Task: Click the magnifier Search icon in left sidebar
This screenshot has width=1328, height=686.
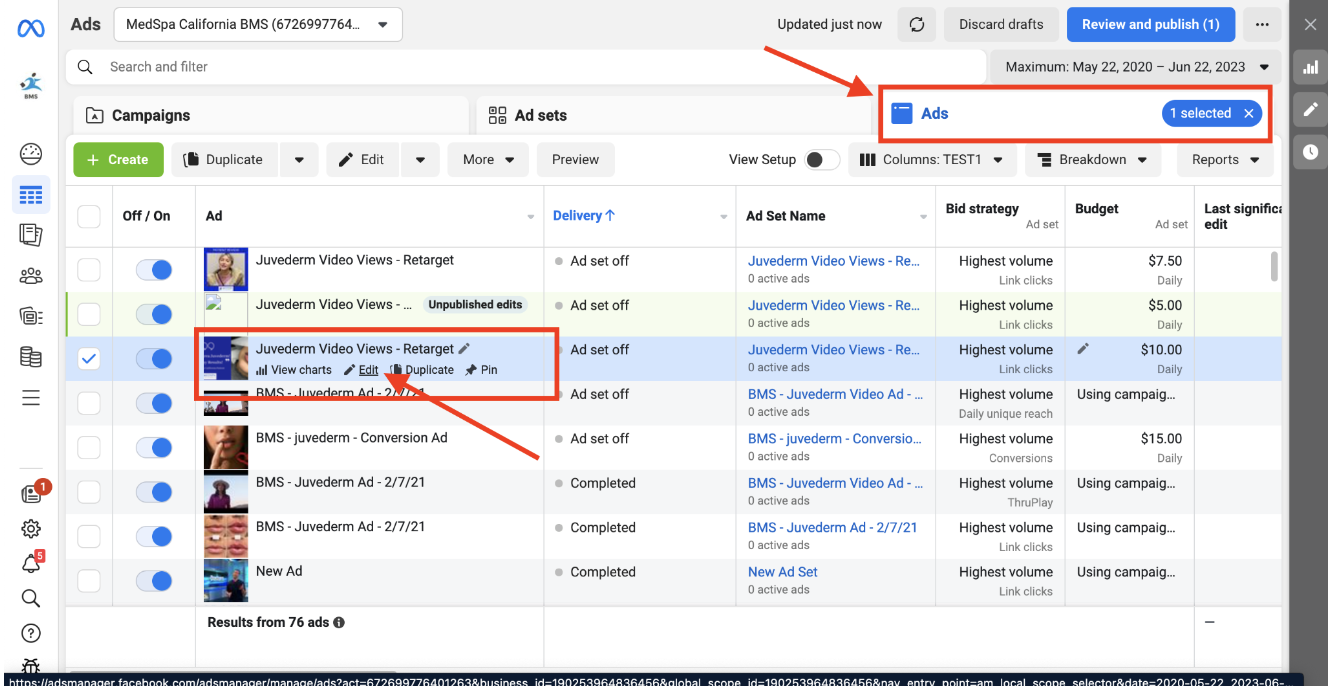Action: [31, 598]
